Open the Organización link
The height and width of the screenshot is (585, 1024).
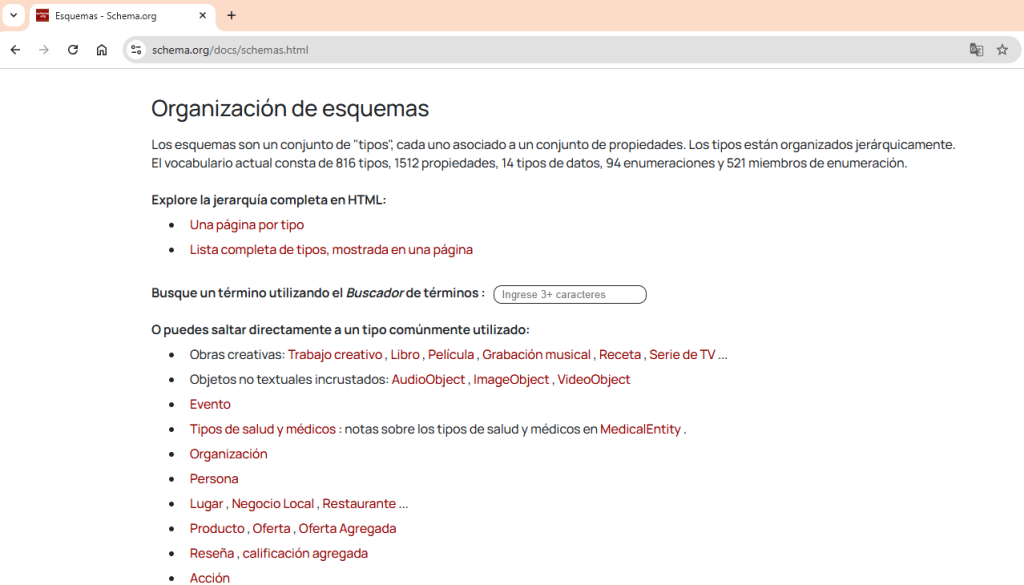click(x=229, y=454)
